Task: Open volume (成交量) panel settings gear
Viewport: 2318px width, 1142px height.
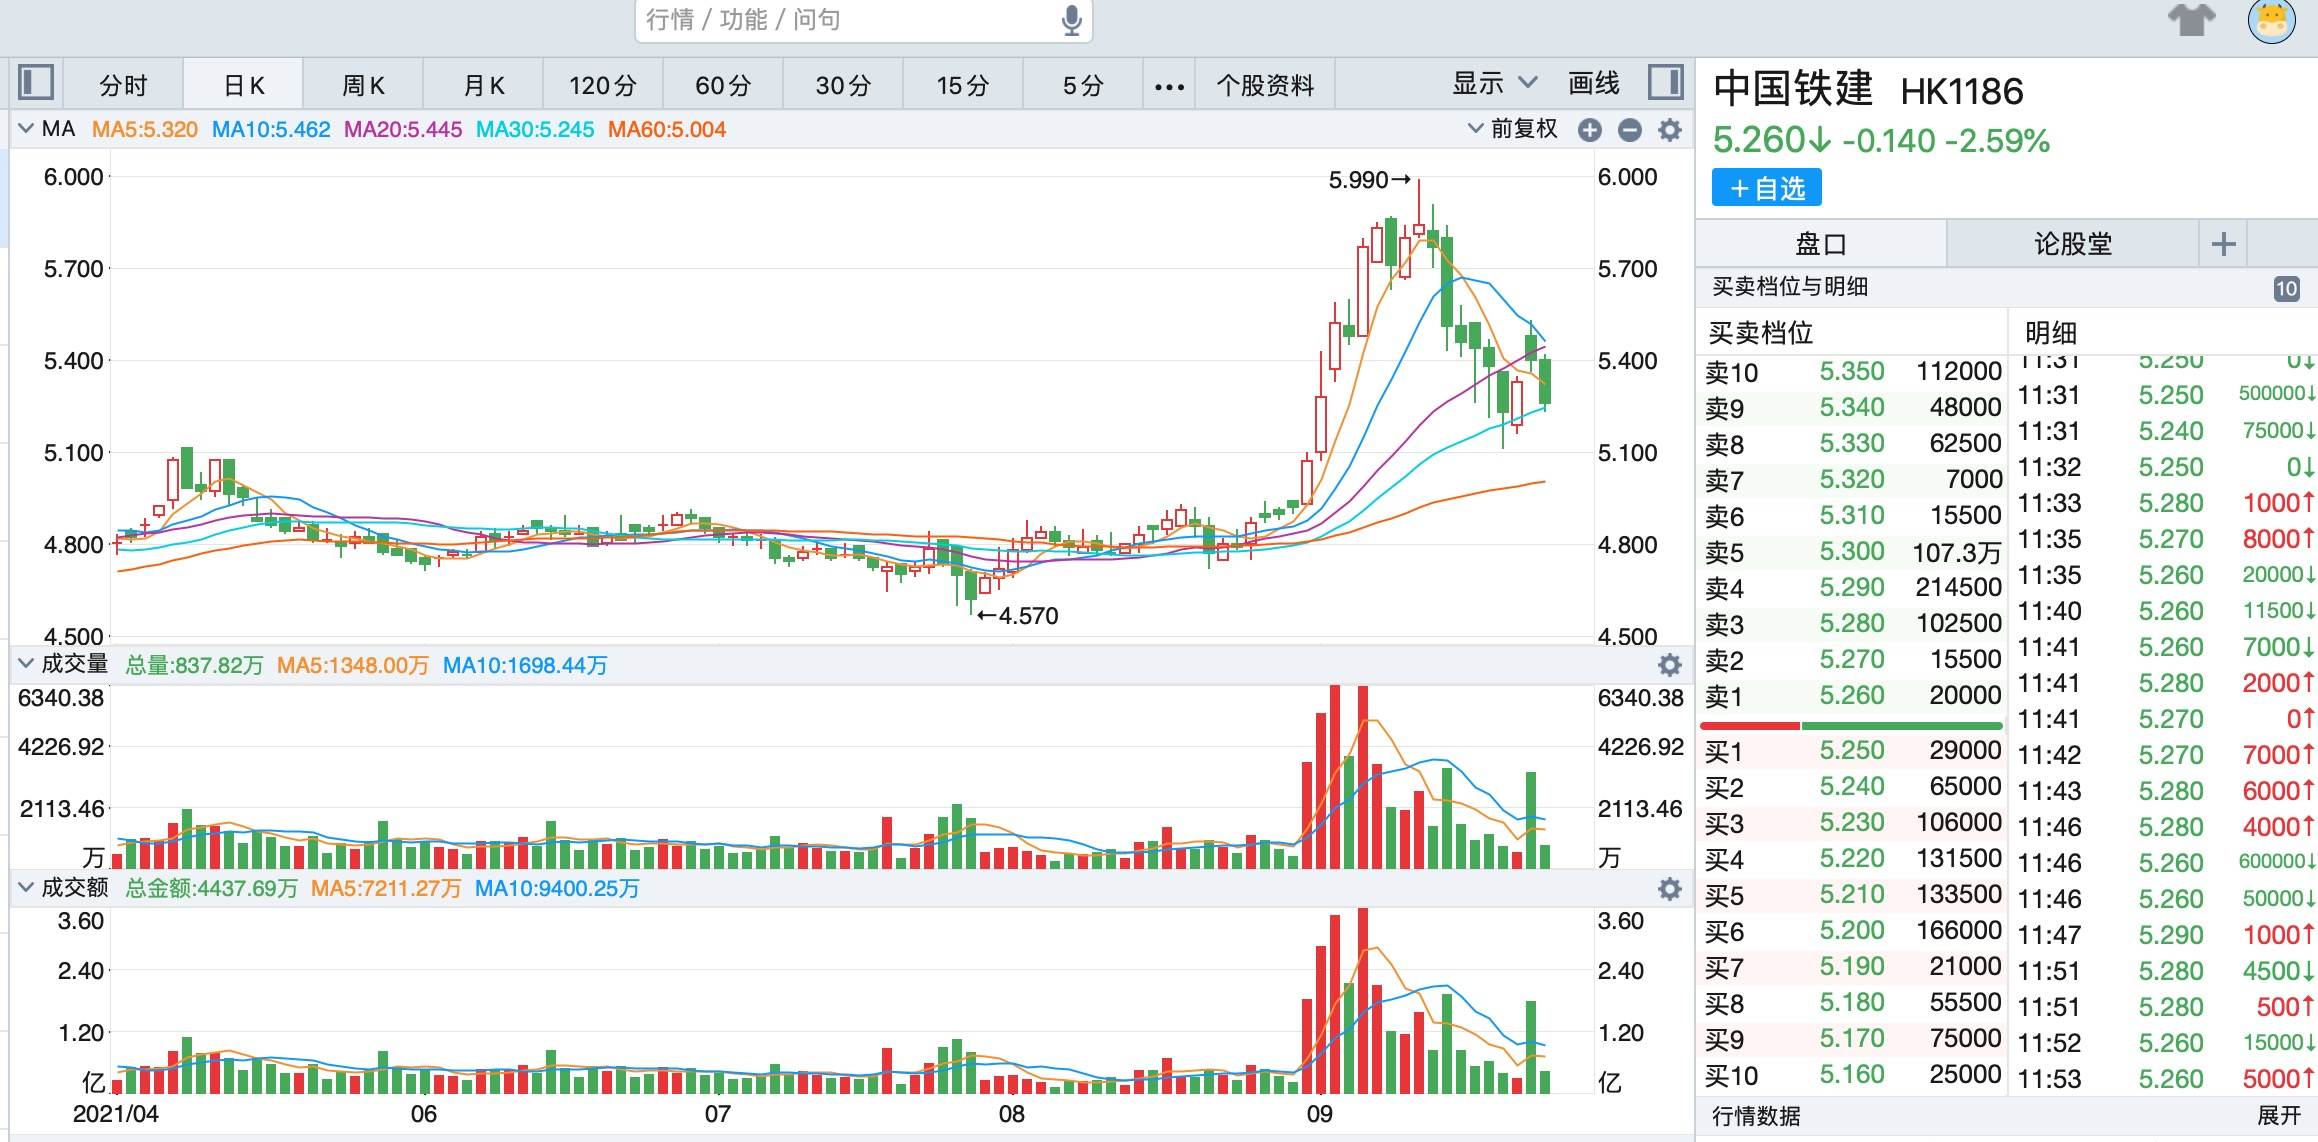Action: (x=1670, y=665)
